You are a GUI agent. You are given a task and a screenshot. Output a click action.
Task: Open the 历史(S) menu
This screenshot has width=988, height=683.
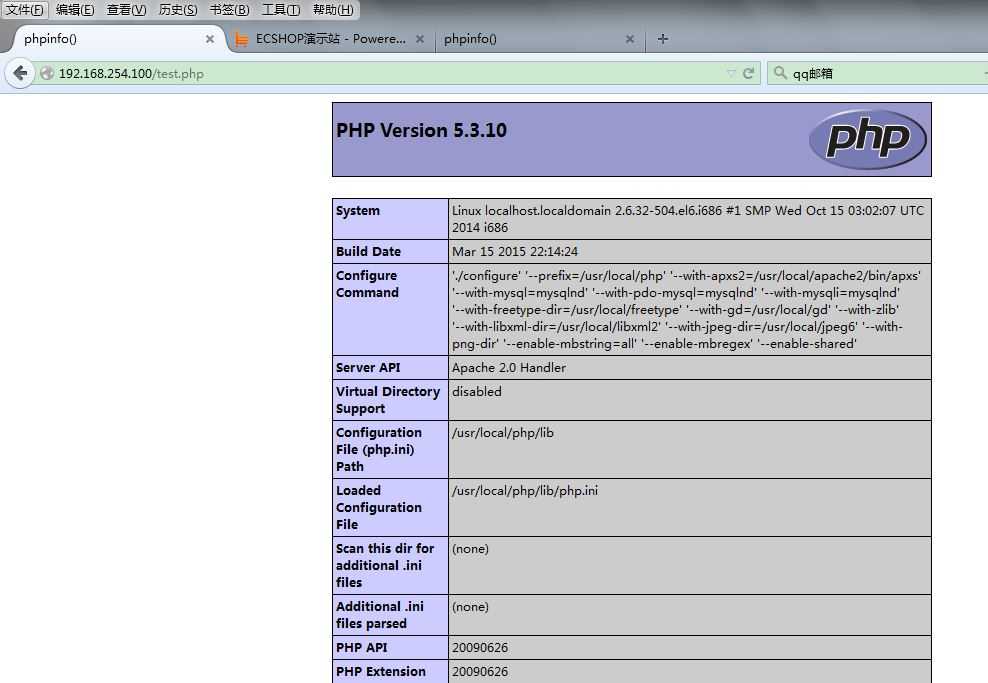[178, 9]
